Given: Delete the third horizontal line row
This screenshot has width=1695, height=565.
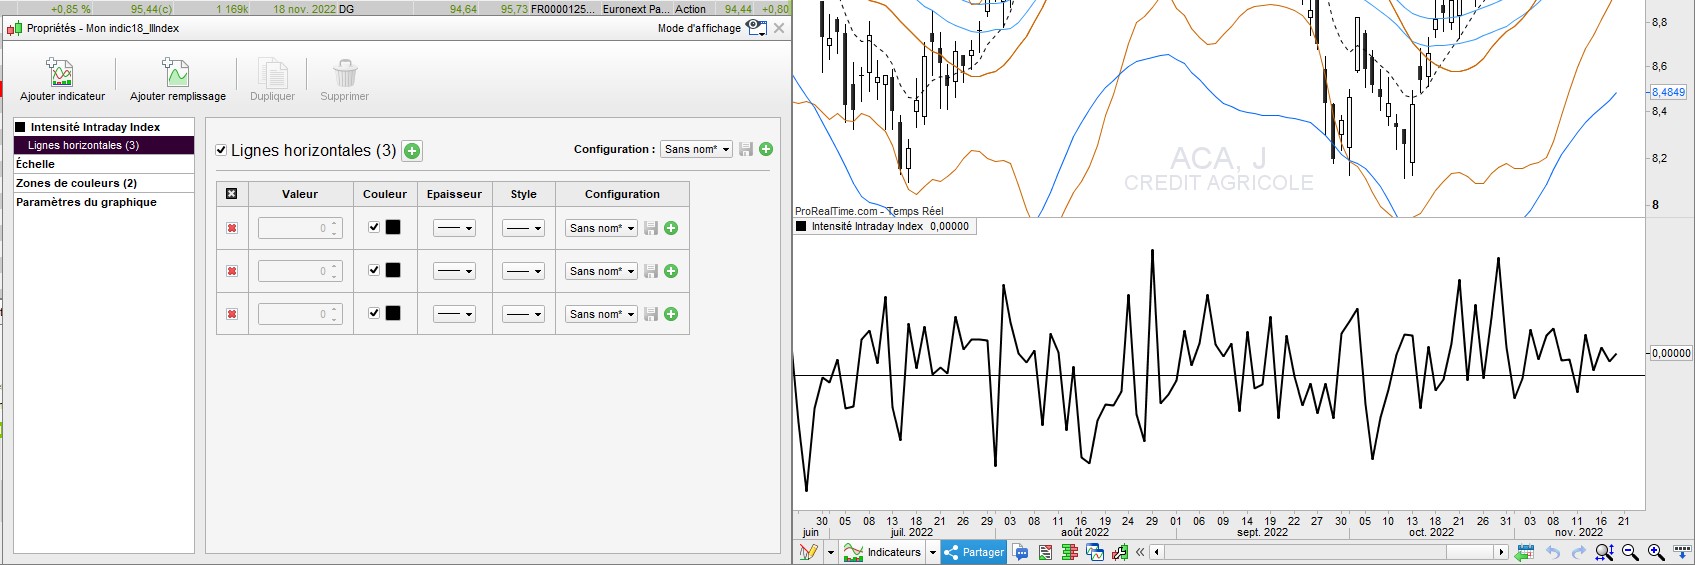Looking at the screenshot, I should (232, 314).
